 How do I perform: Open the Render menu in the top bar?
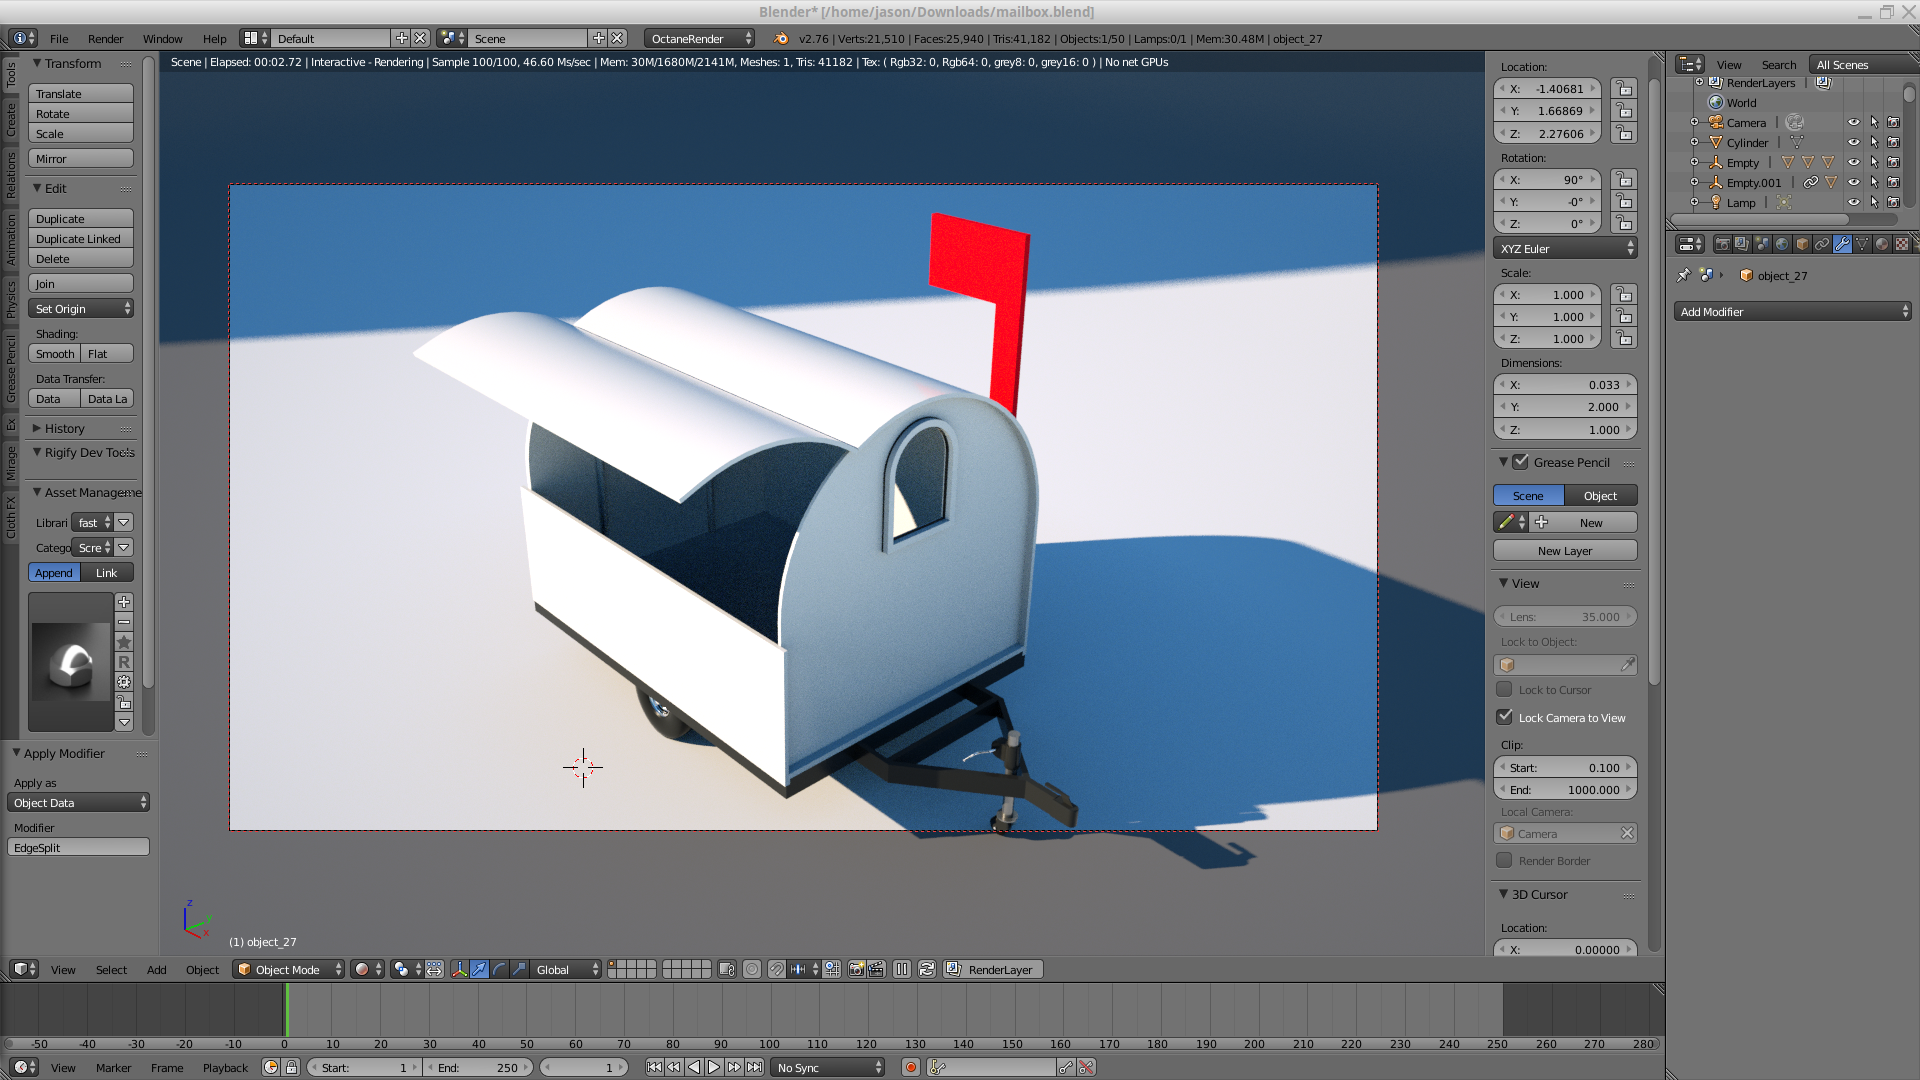tap(105, 39)
